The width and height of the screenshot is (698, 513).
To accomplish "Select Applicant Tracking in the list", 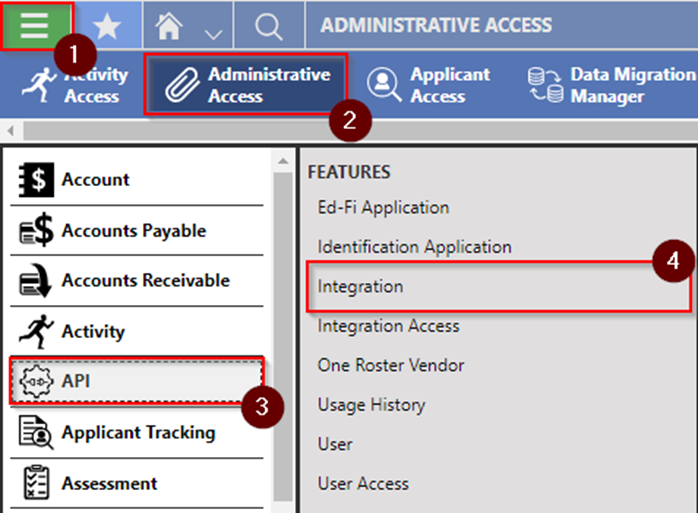I will tap(137, 433).
